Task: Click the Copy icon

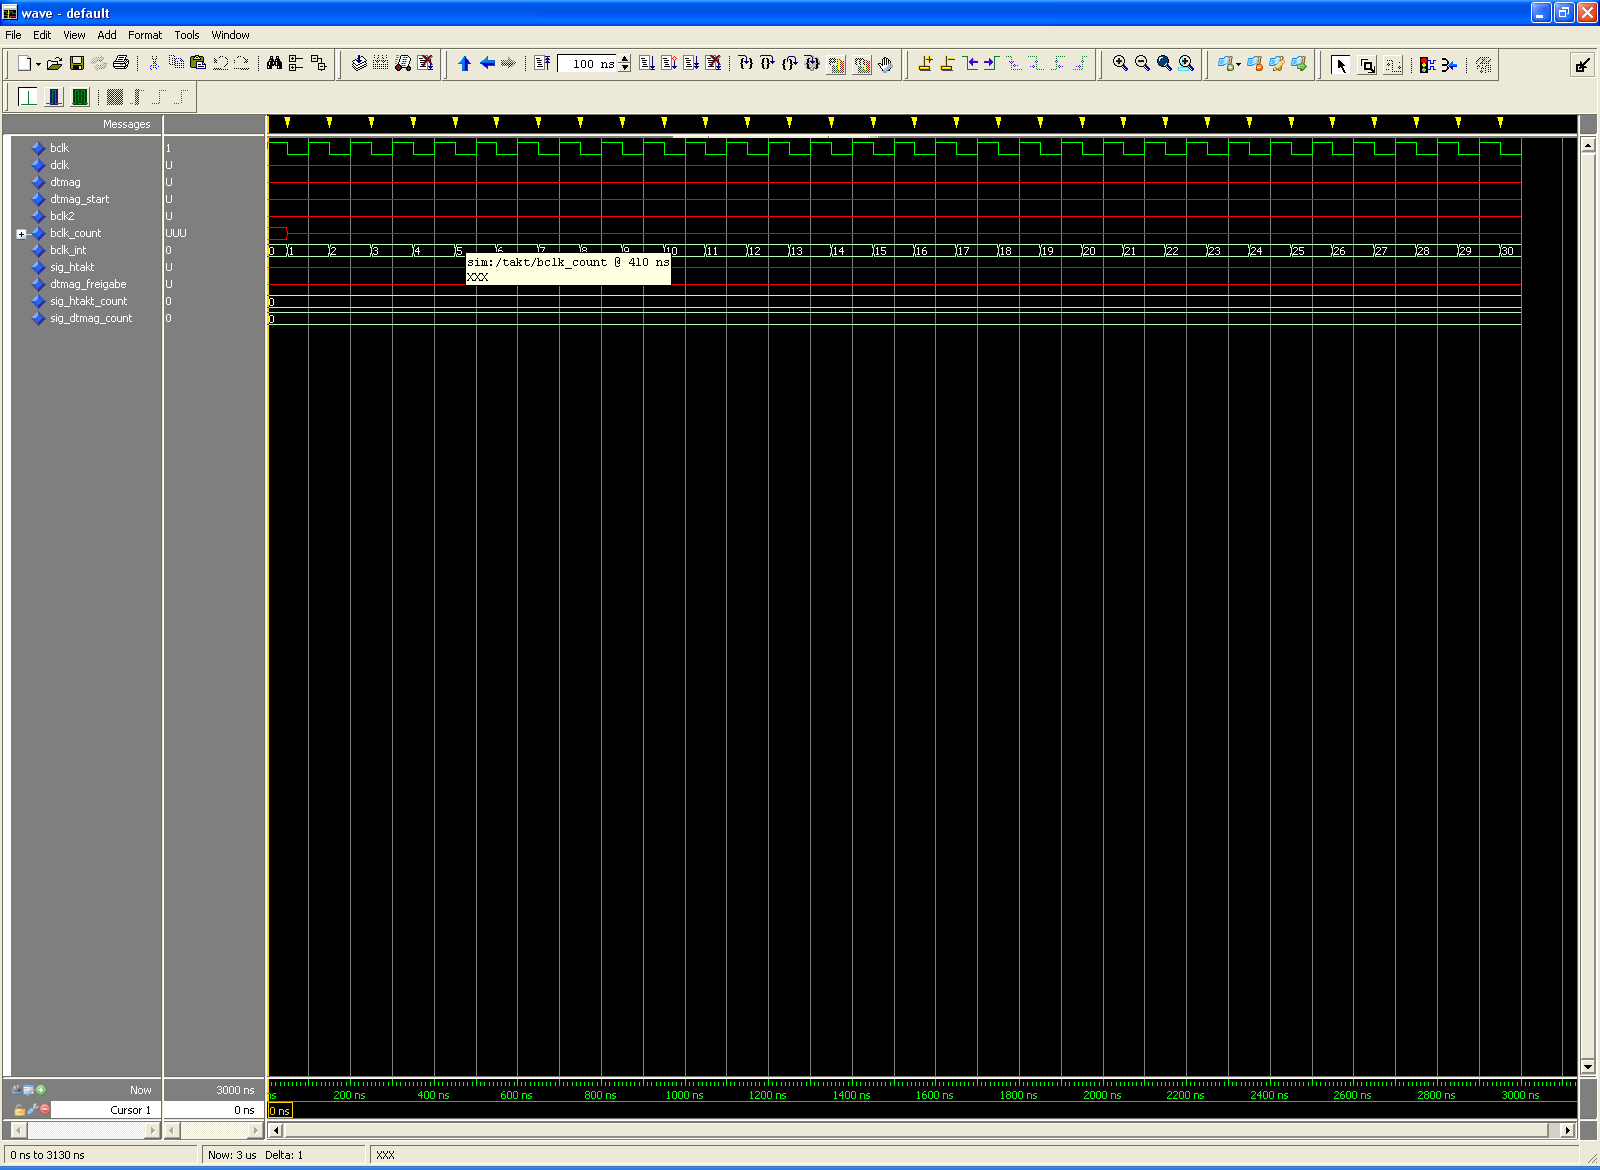Action: (176, 63)
